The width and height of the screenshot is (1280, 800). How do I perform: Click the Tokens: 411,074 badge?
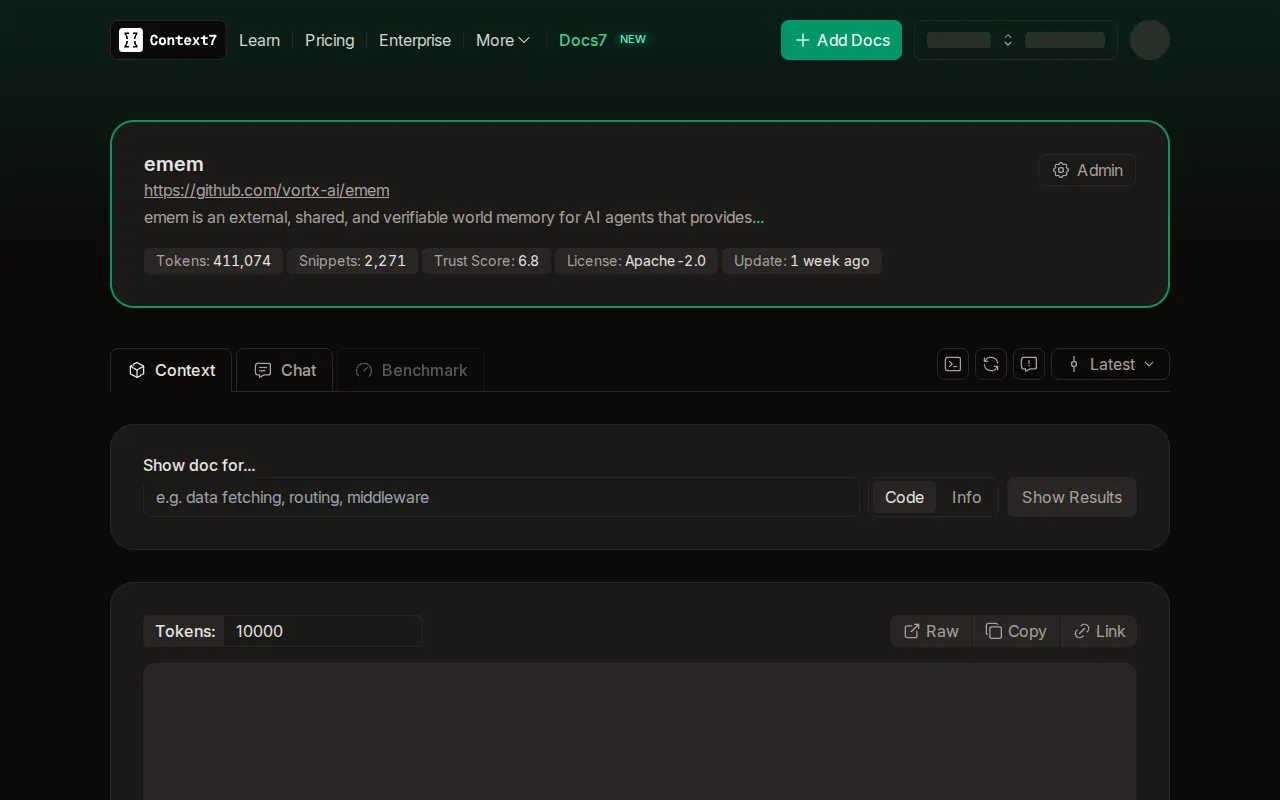214,261
